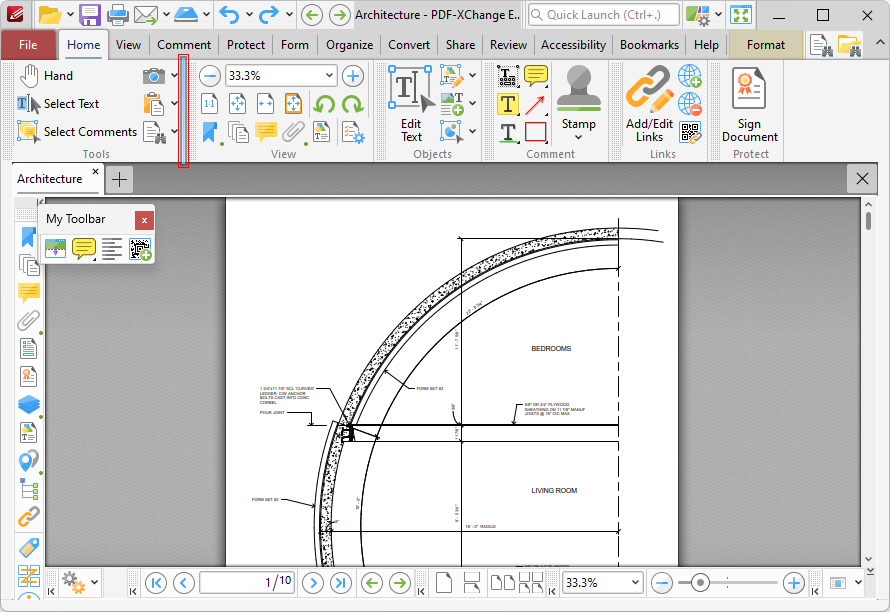Screen dimensions: 890x612
Task: Click the Redo arrow in the title bar
Action: point(269,15)
